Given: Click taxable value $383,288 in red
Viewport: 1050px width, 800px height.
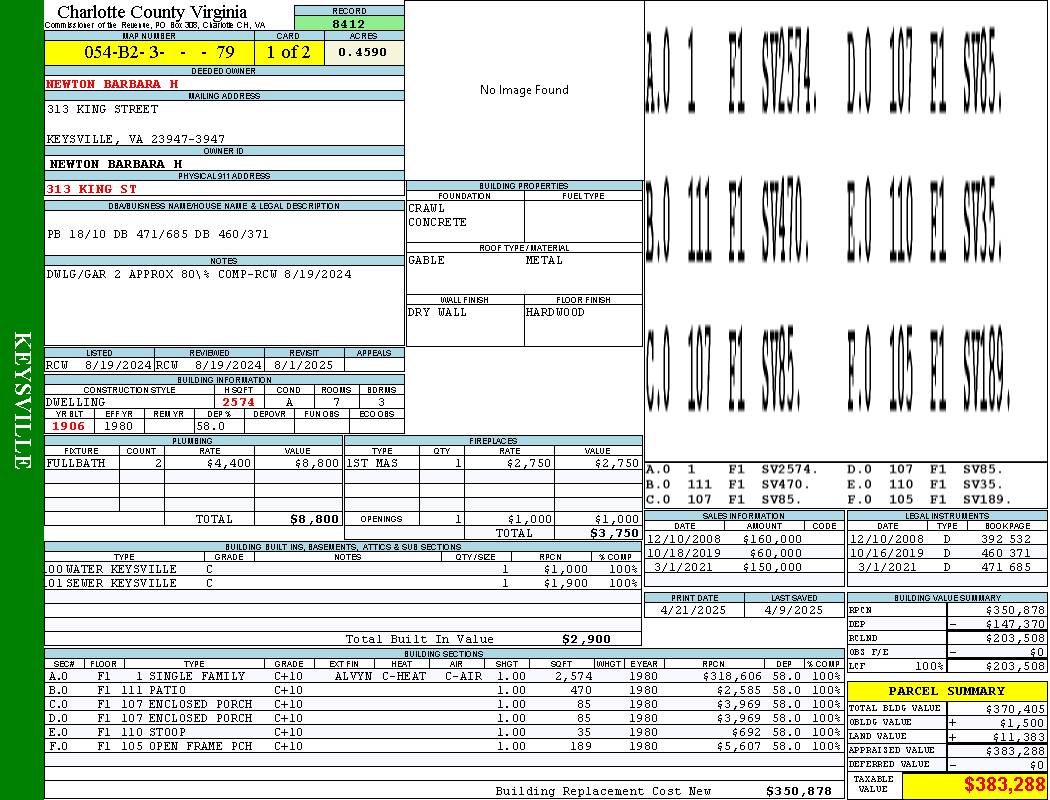Looking at the screenshot, I should 1004,785.
